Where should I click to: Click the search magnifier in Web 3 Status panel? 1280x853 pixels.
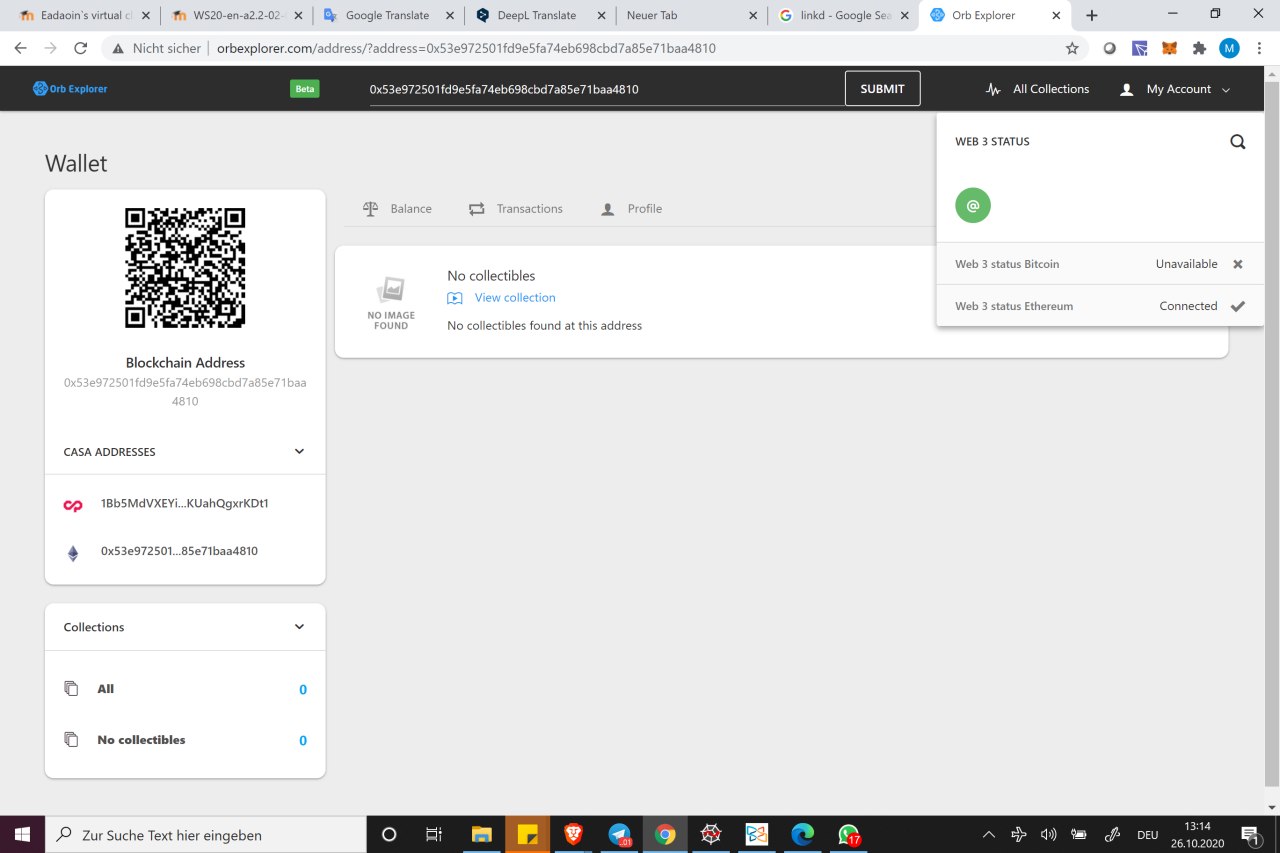[x=1238, y=142]
